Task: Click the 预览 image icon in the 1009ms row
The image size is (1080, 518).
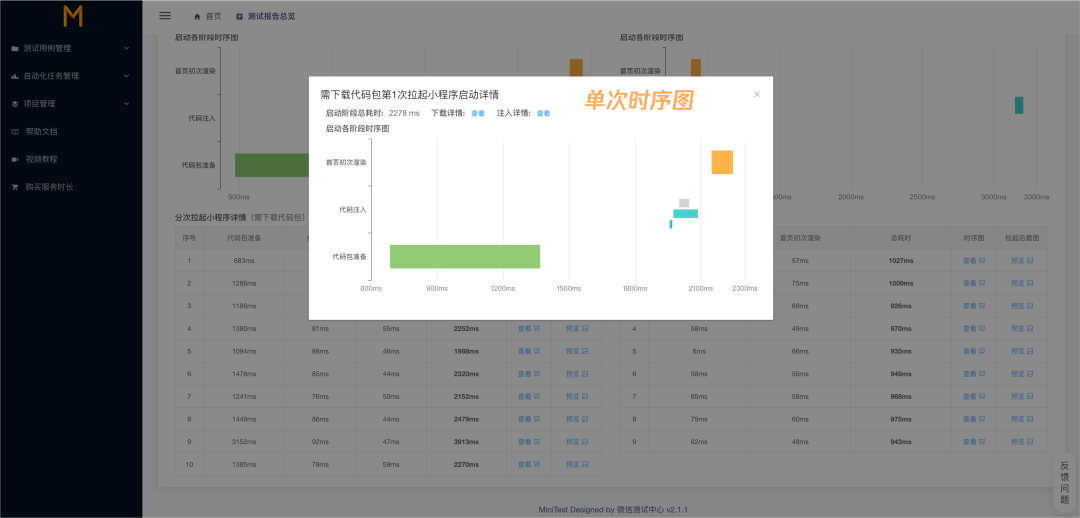Action: pyautogui.click(x=1030, y=283)
